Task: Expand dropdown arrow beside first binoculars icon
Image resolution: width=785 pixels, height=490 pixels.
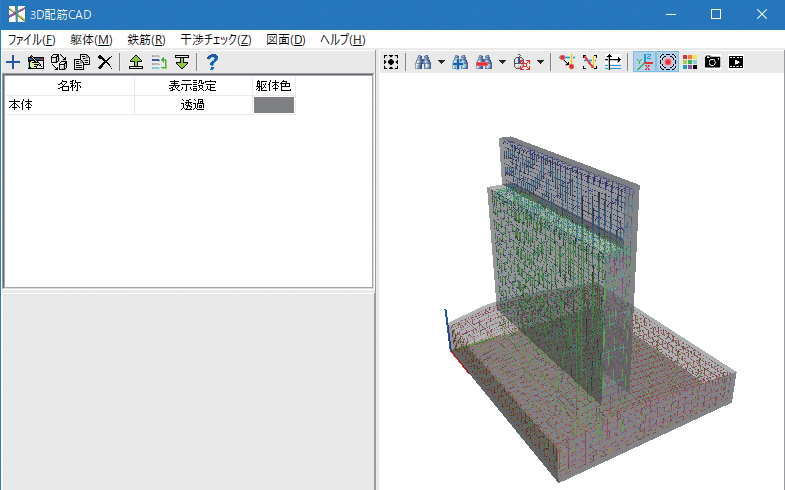Action: point(440,62)
